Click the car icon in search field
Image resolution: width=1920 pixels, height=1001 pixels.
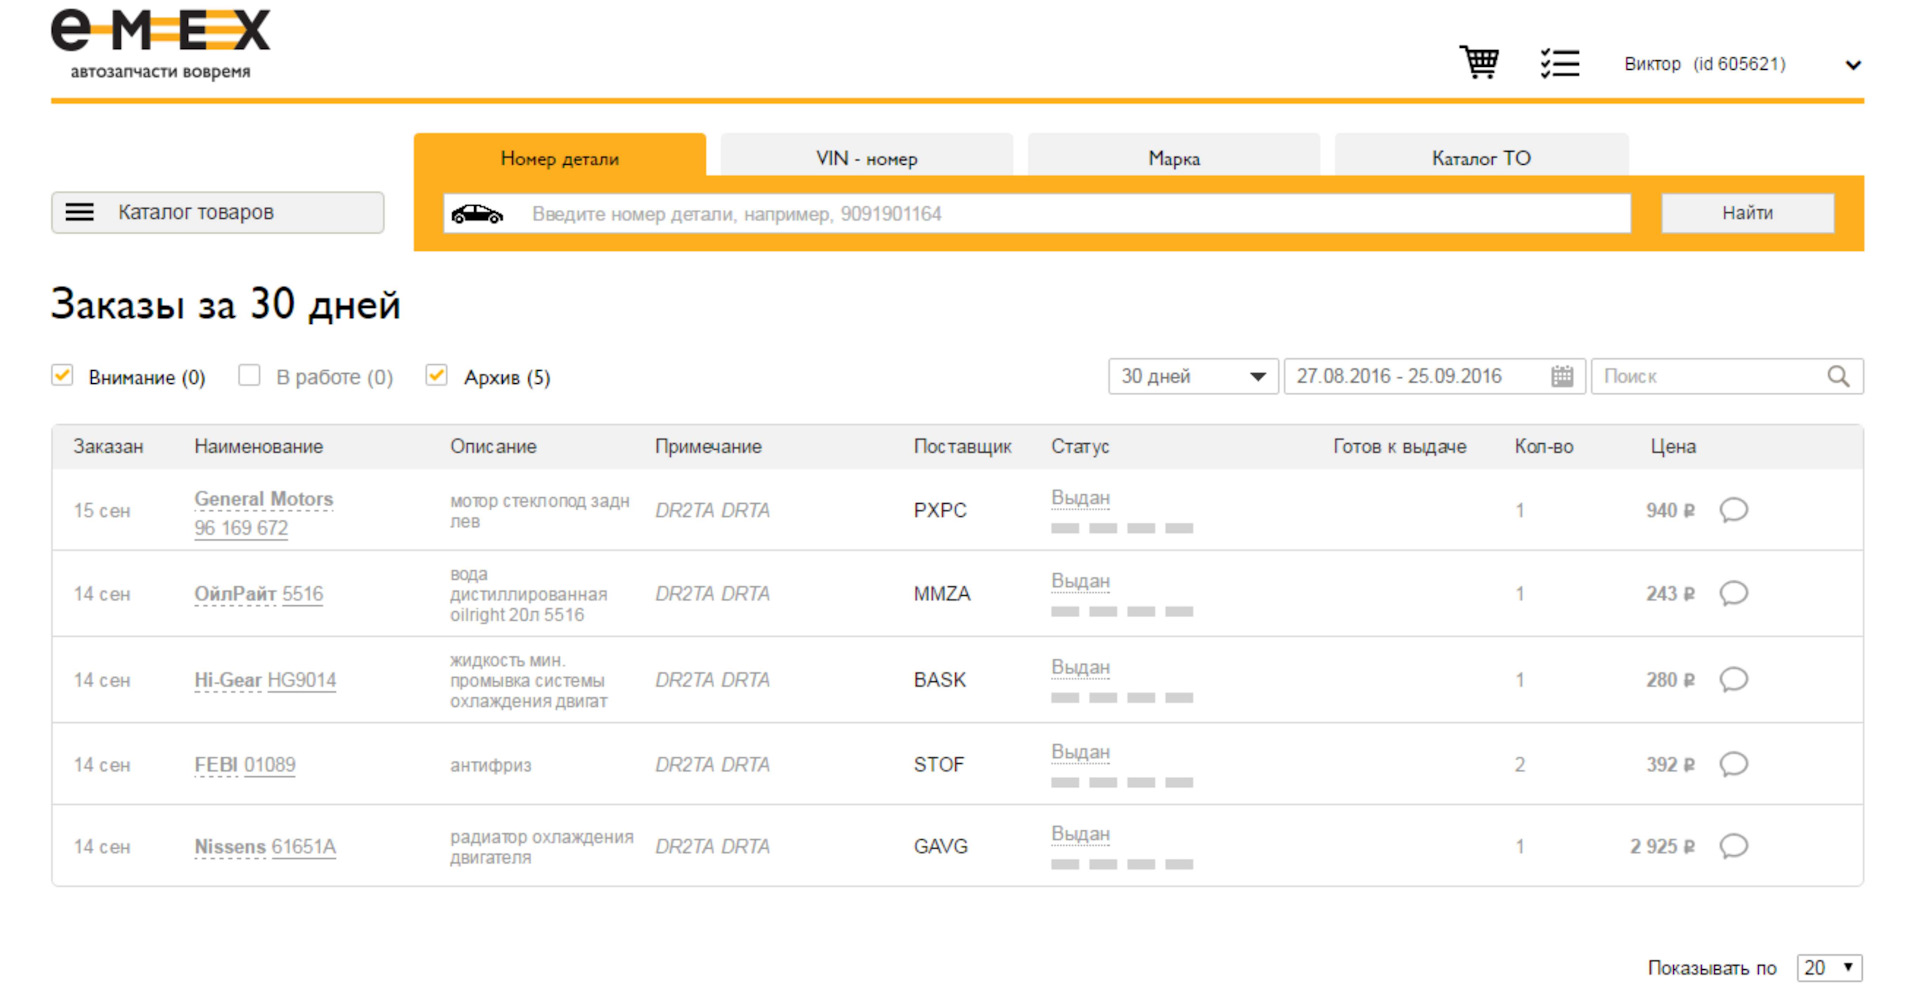(477, 214)
